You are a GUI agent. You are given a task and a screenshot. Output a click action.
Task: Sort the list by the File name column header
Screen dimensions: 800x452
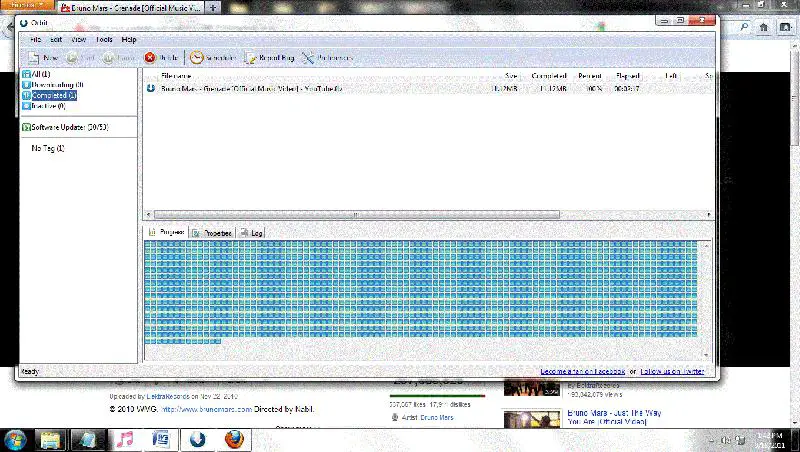[176, 76]
